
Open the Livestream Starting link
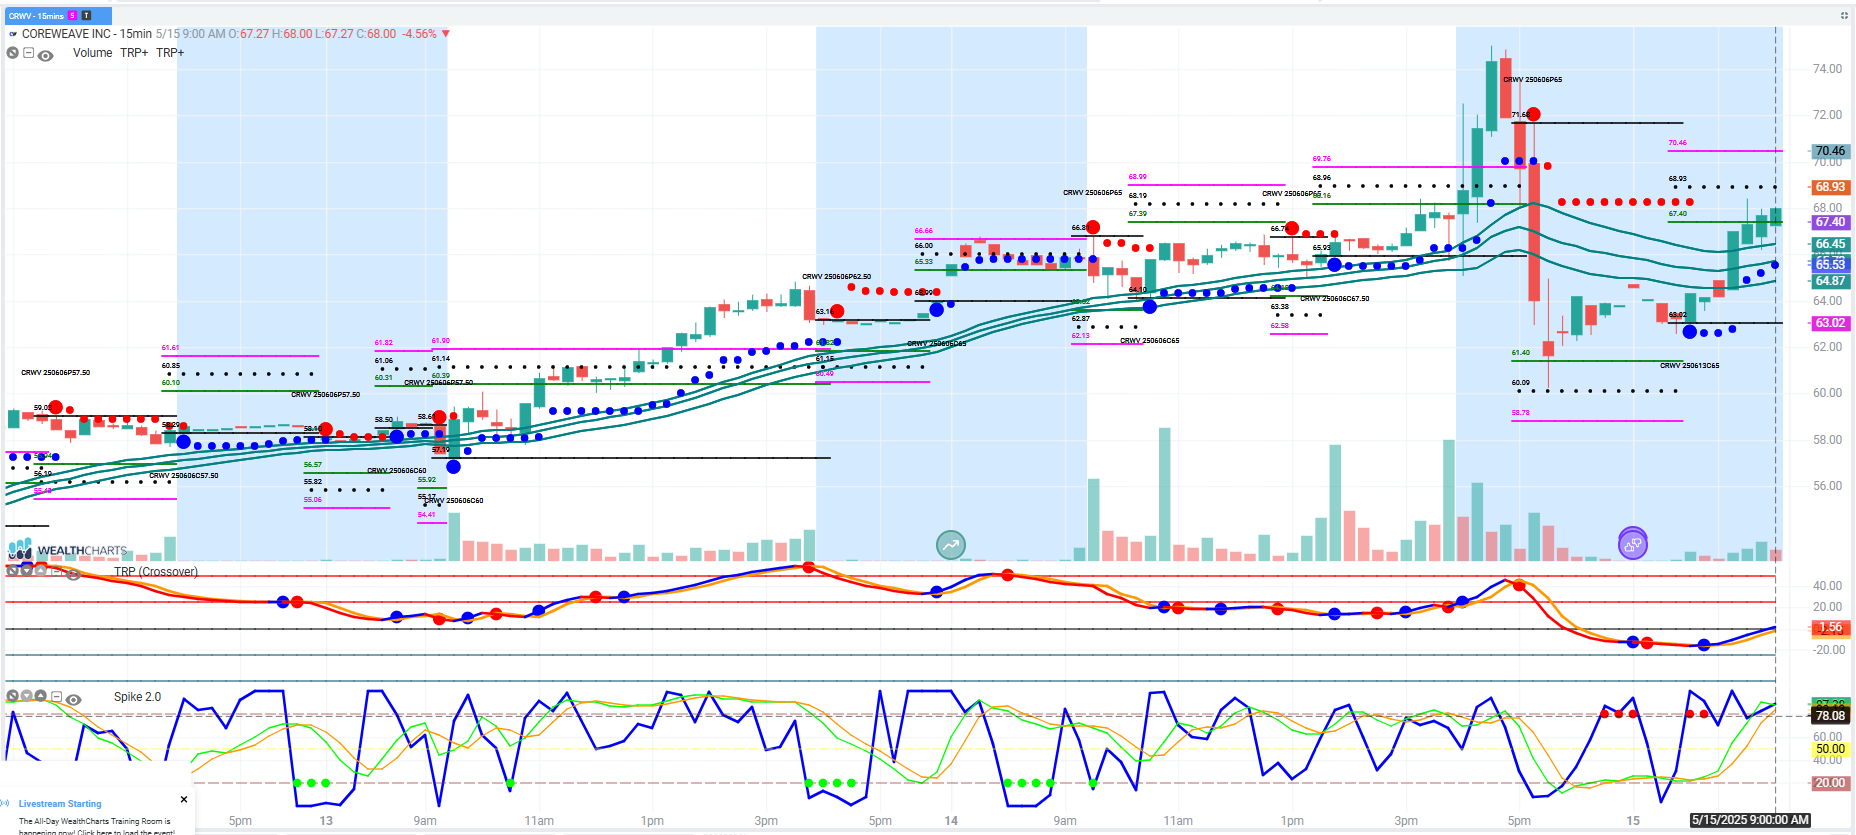tap(60, 804)
